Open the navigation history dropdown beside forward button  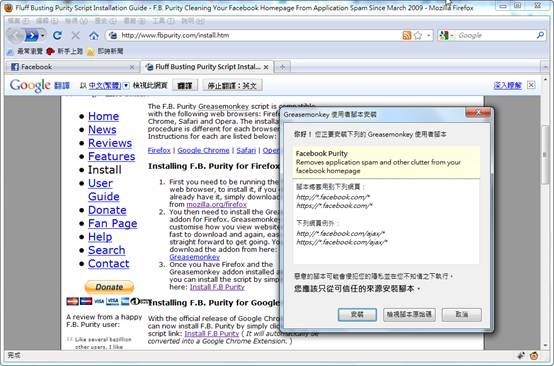[42, 36]
